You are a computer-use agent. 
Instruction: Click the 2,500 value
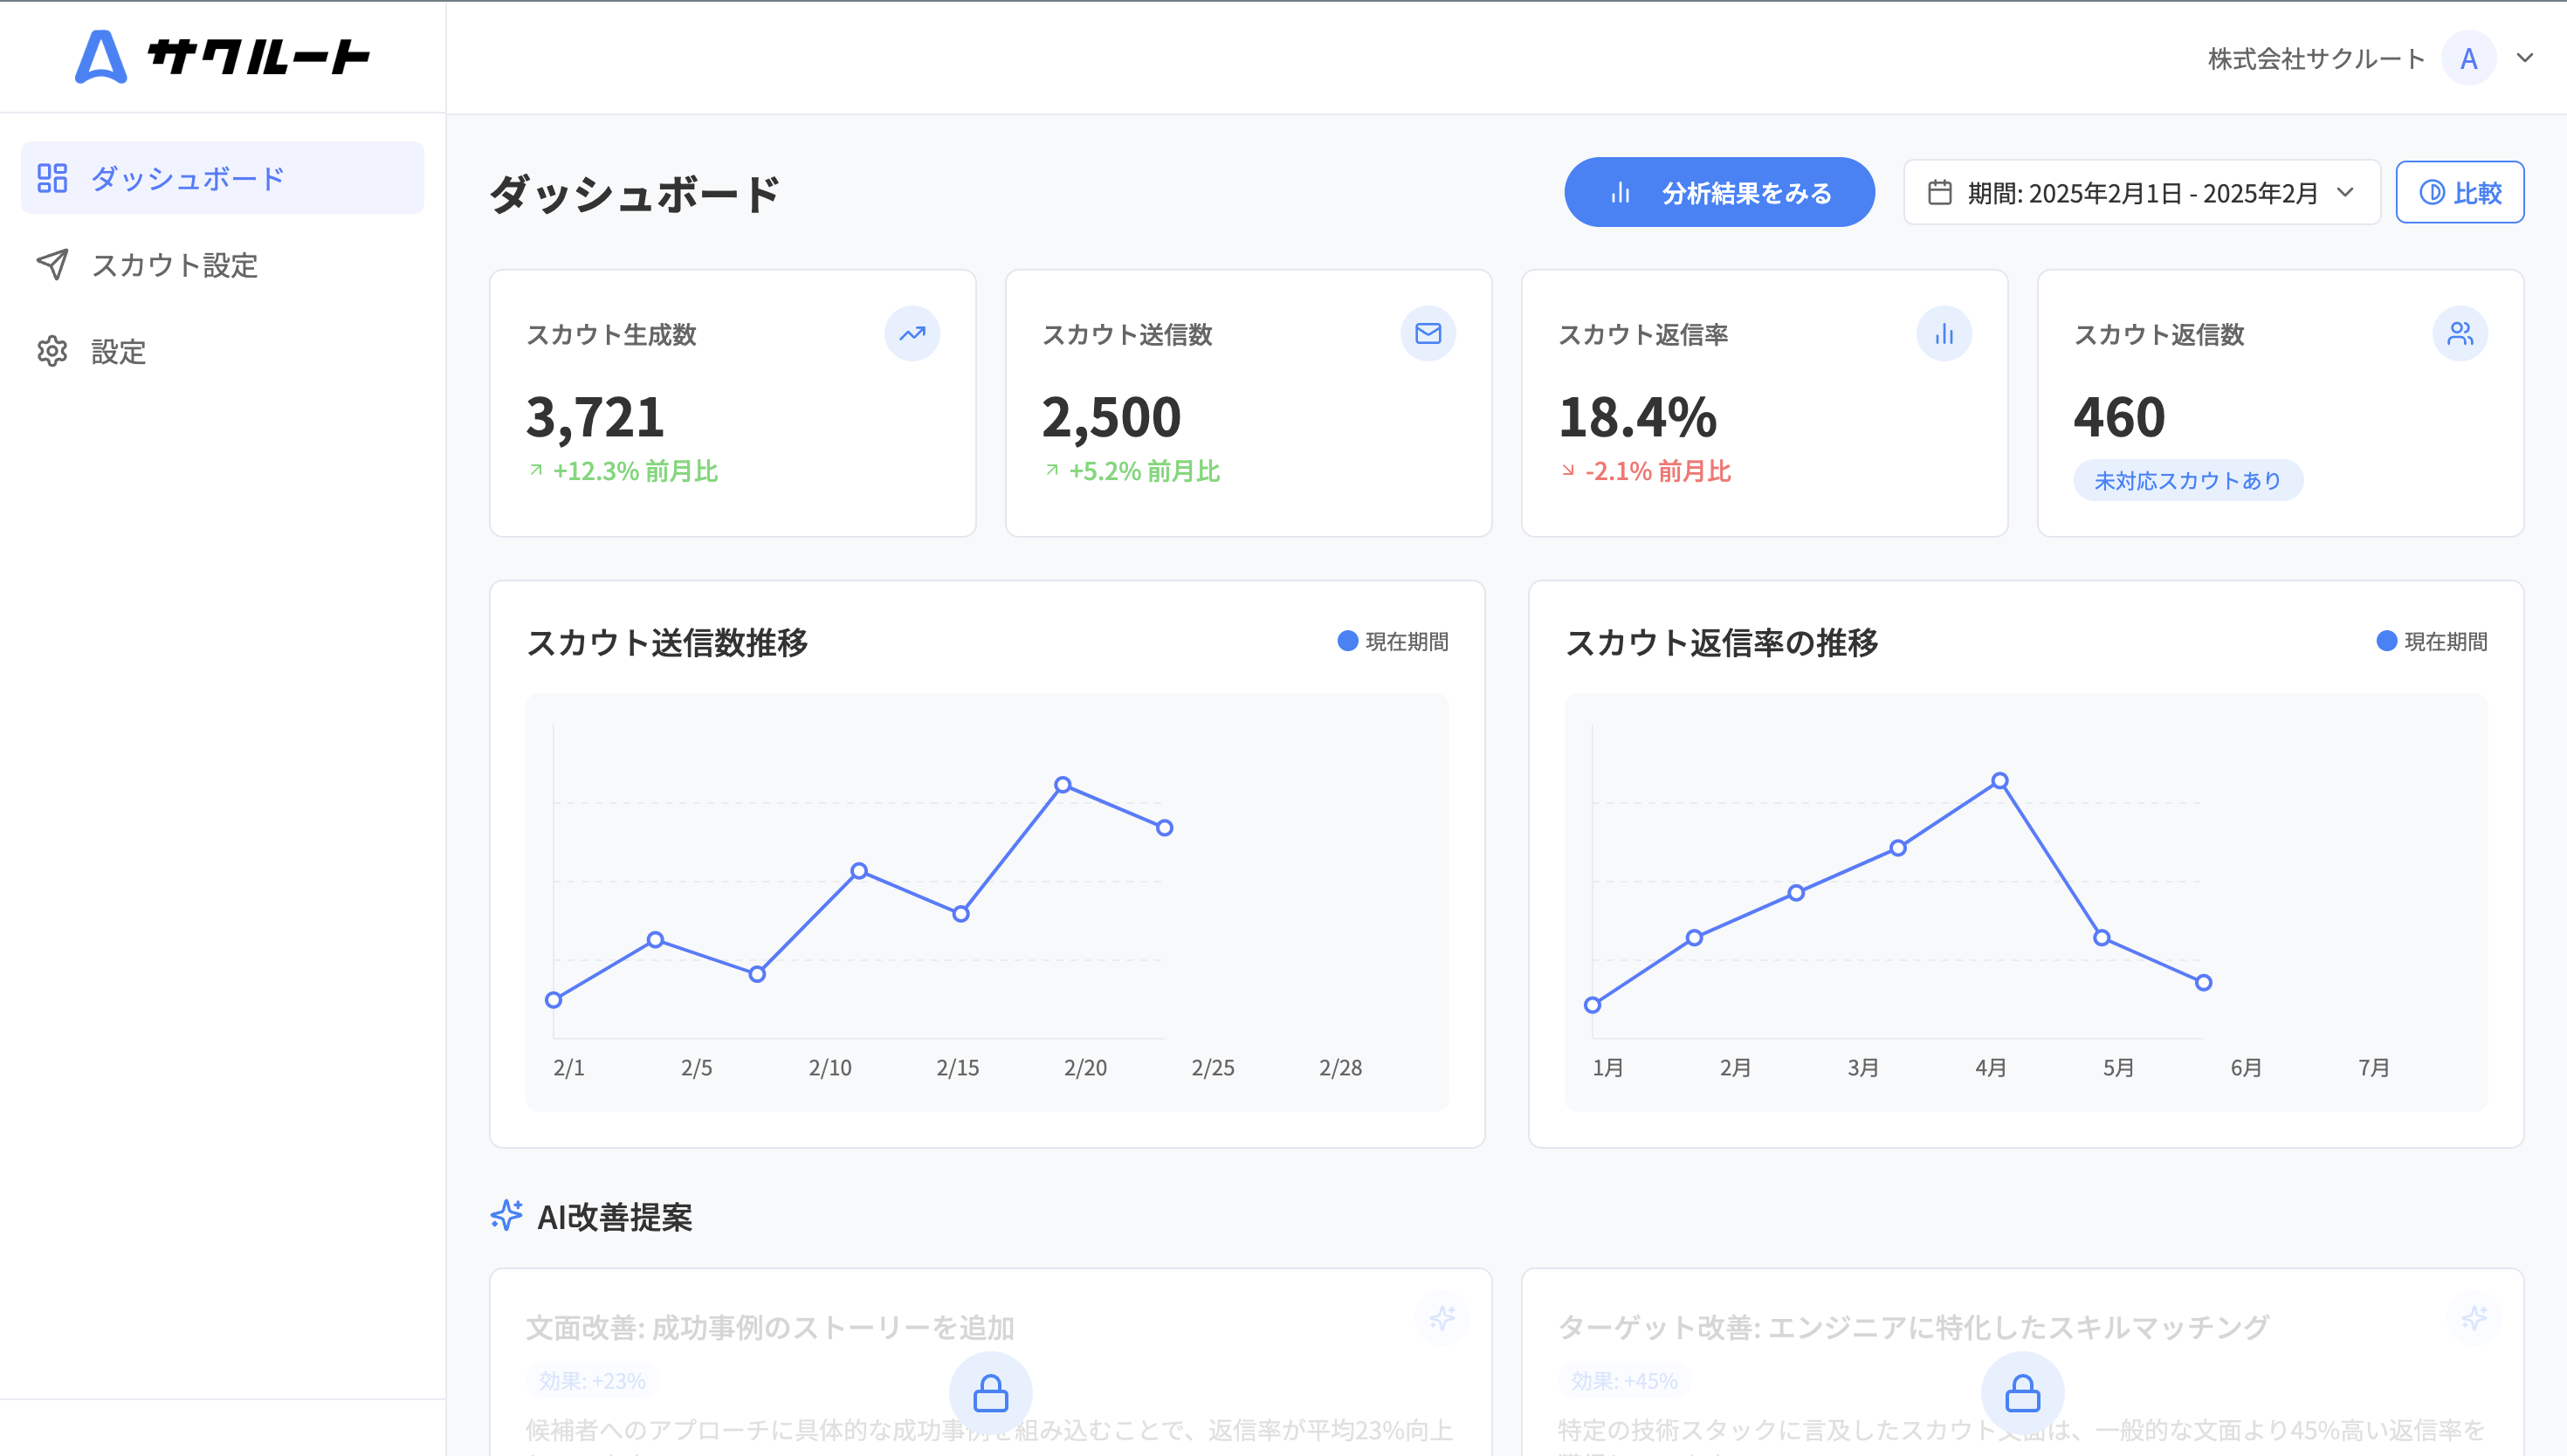[1111, 416]
